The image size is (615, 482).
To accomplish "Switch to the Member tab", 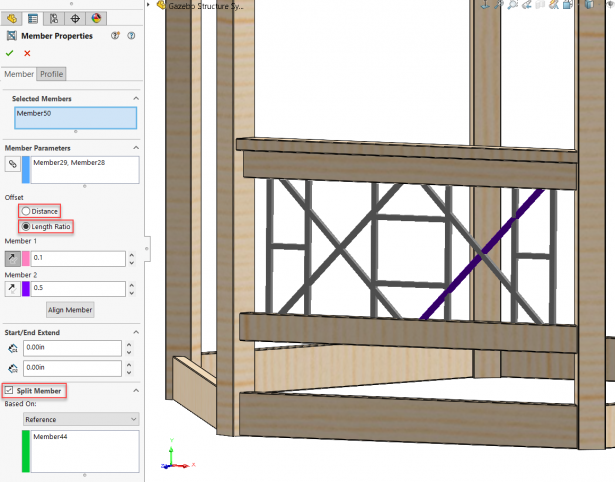I will point(18,74).
